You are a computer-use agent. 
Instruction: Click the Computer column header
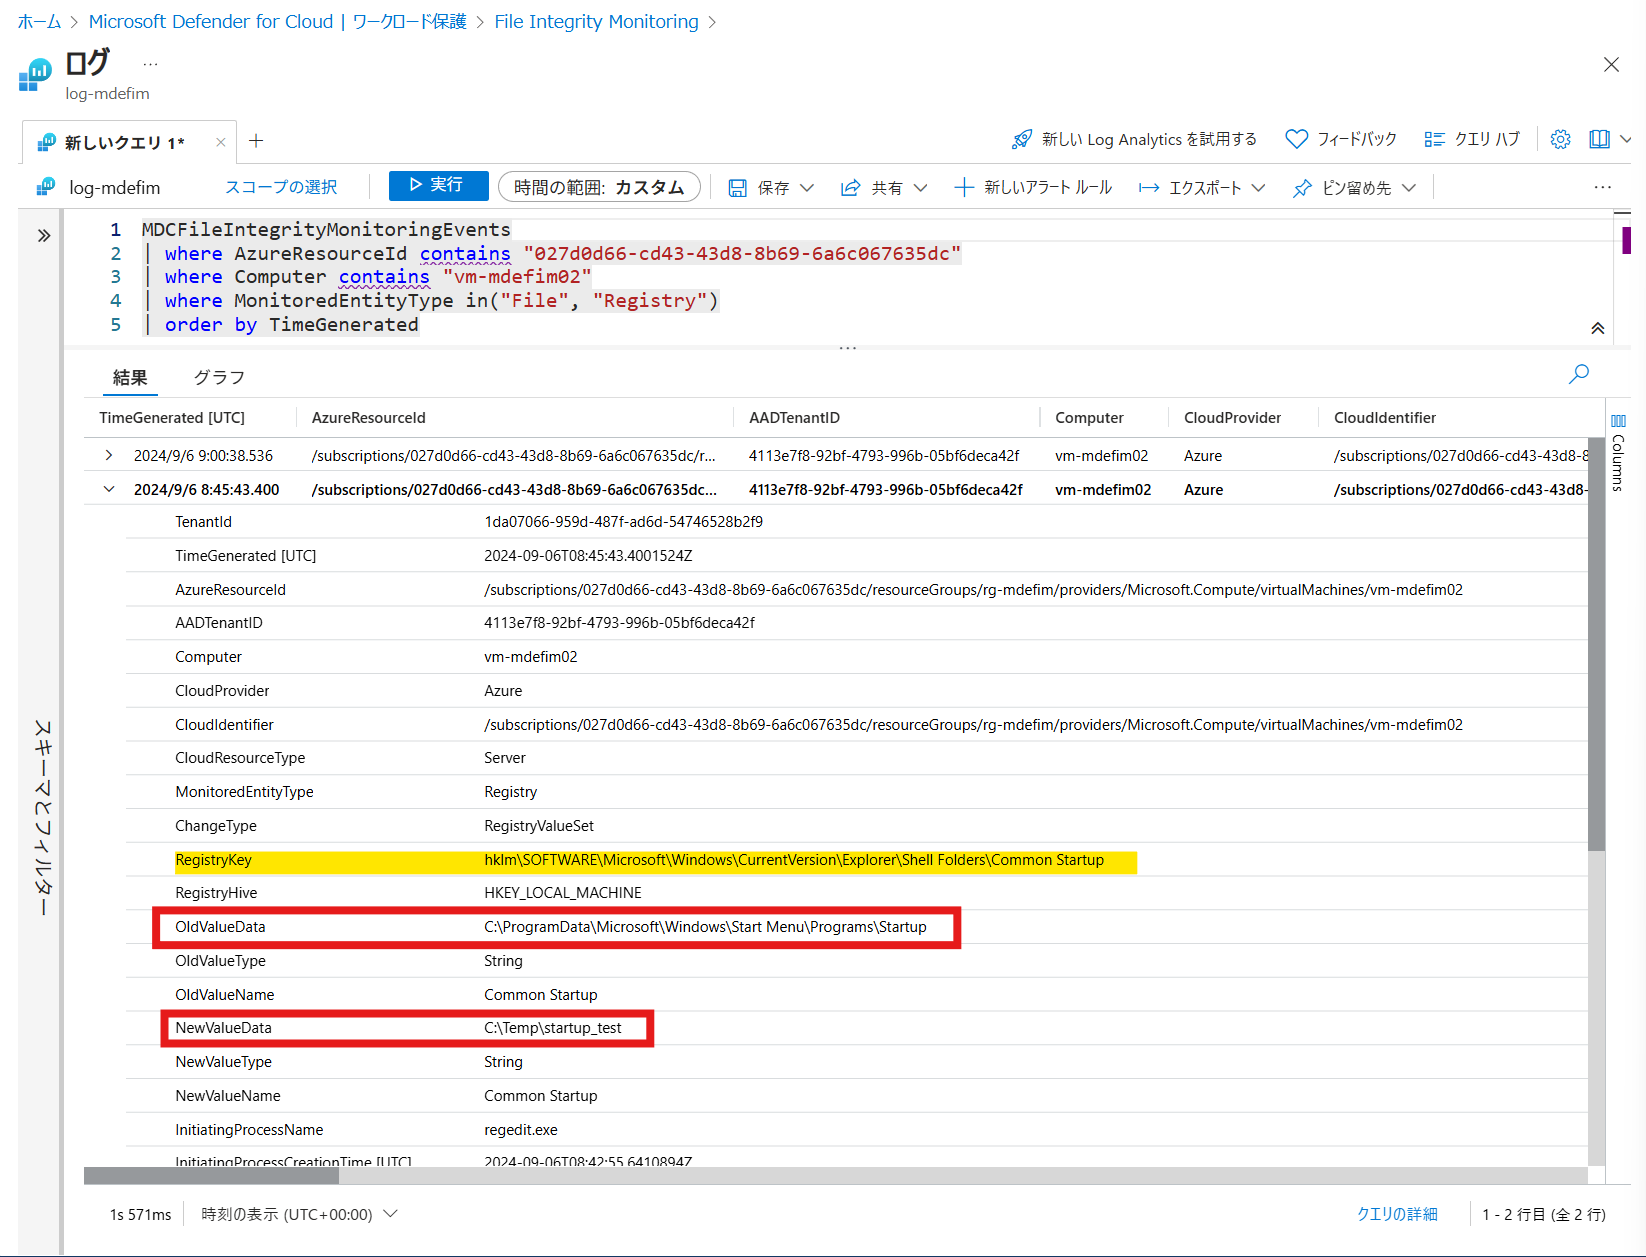pos(1089,418)
